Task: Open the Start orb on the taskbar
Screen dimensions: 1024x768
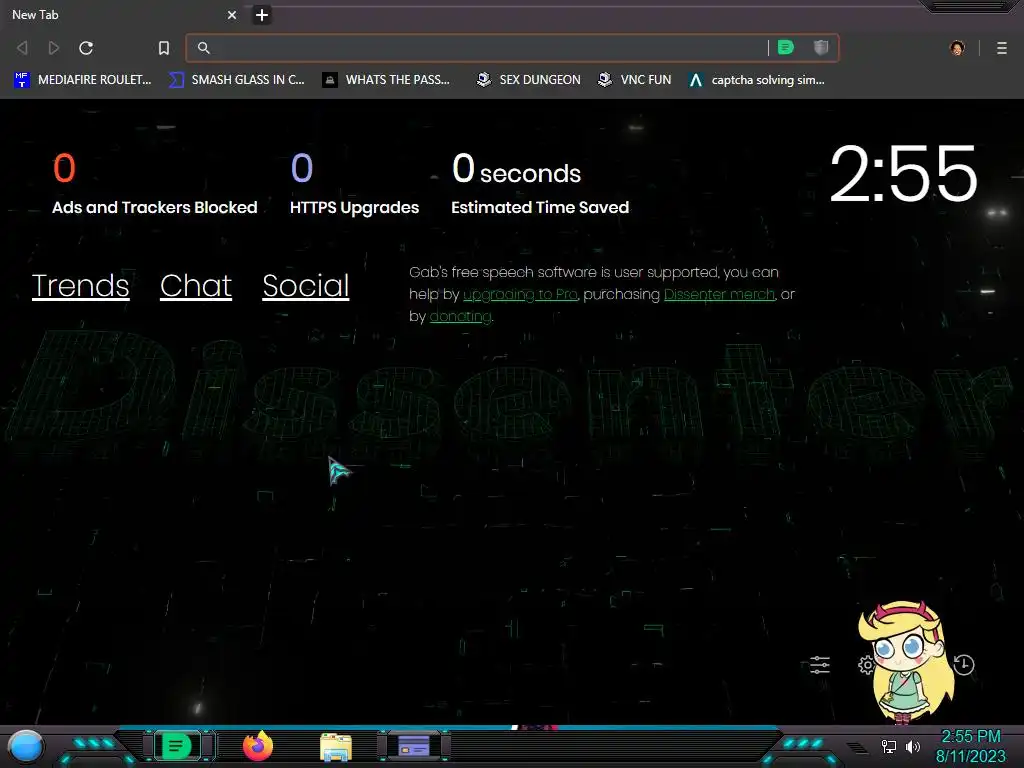Action: click(26, 746)
